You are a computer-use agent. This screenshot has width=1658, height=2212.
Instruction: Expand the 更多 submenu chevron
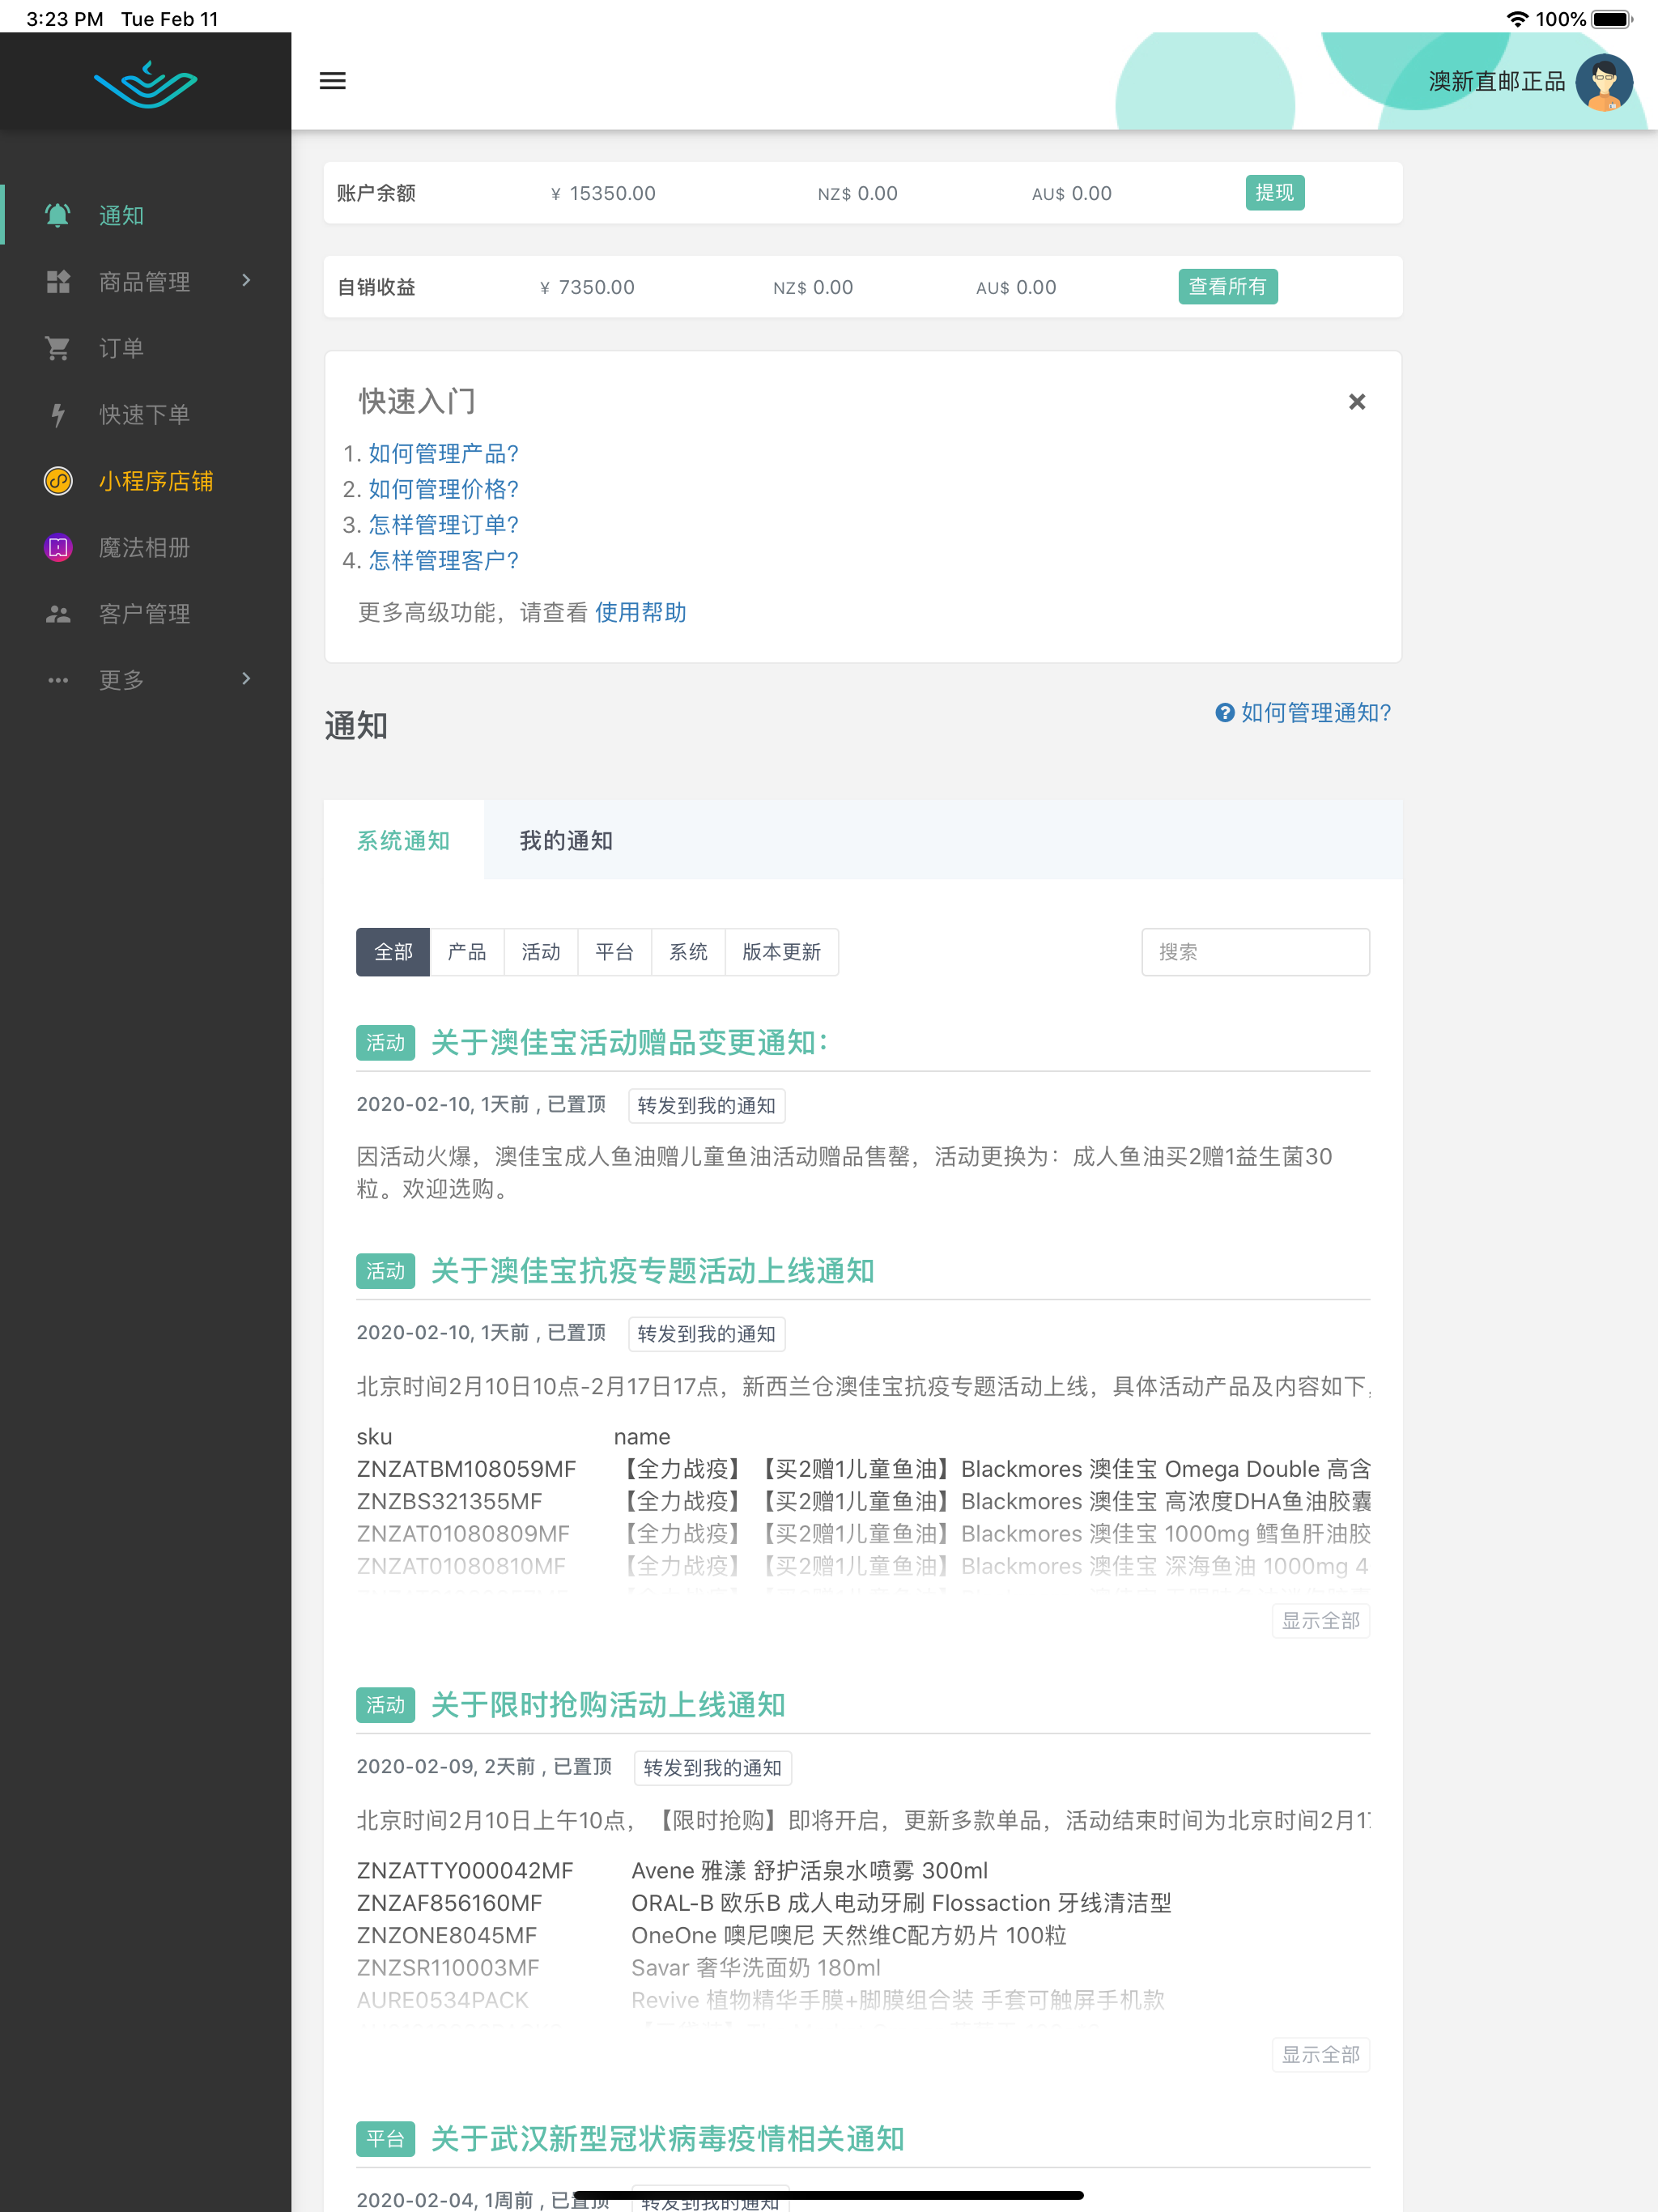tap(246, 679)
